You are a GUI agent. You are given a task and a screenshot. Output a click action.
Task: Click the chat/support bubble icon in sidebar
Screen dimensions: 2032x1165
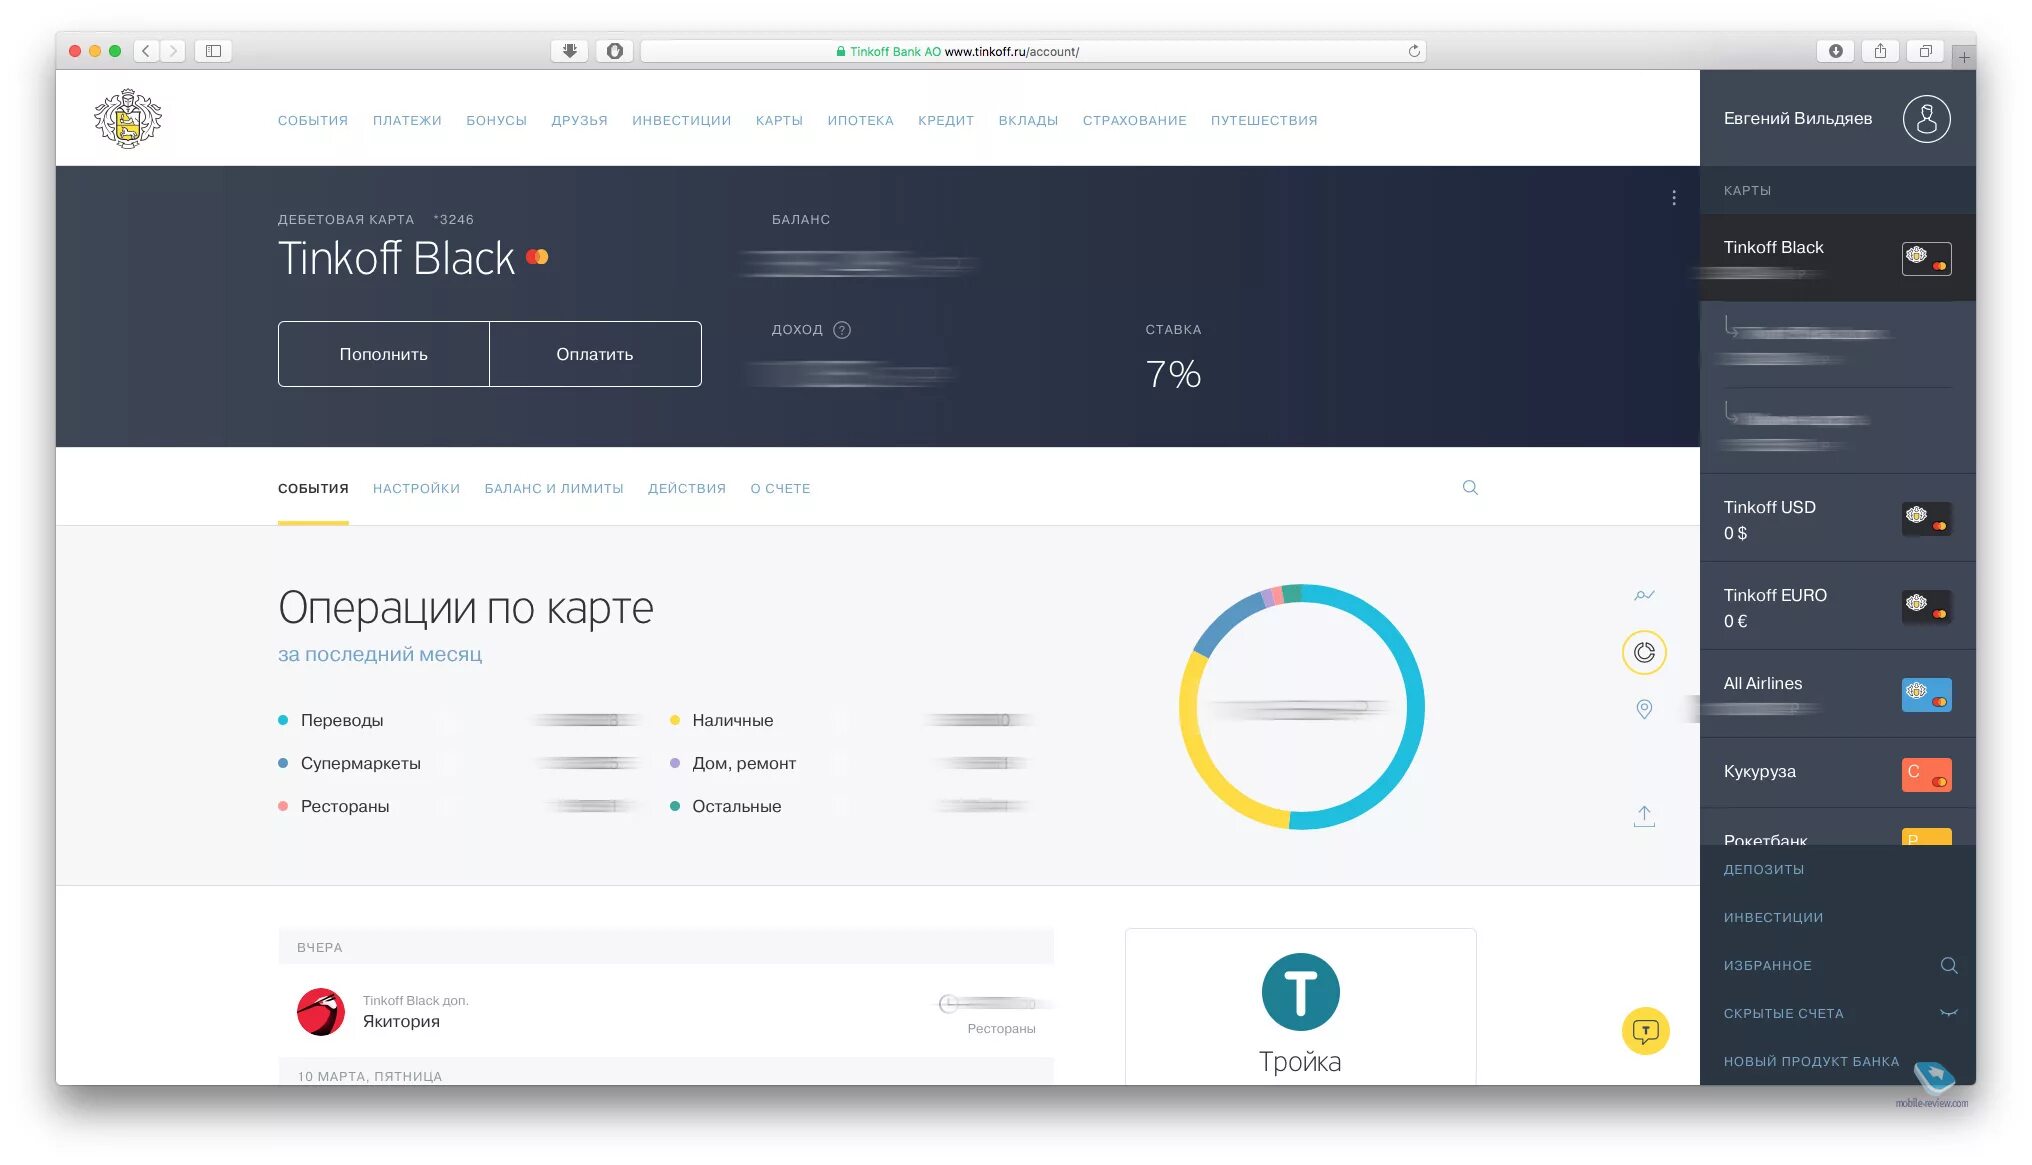tap(1647, 1032)
